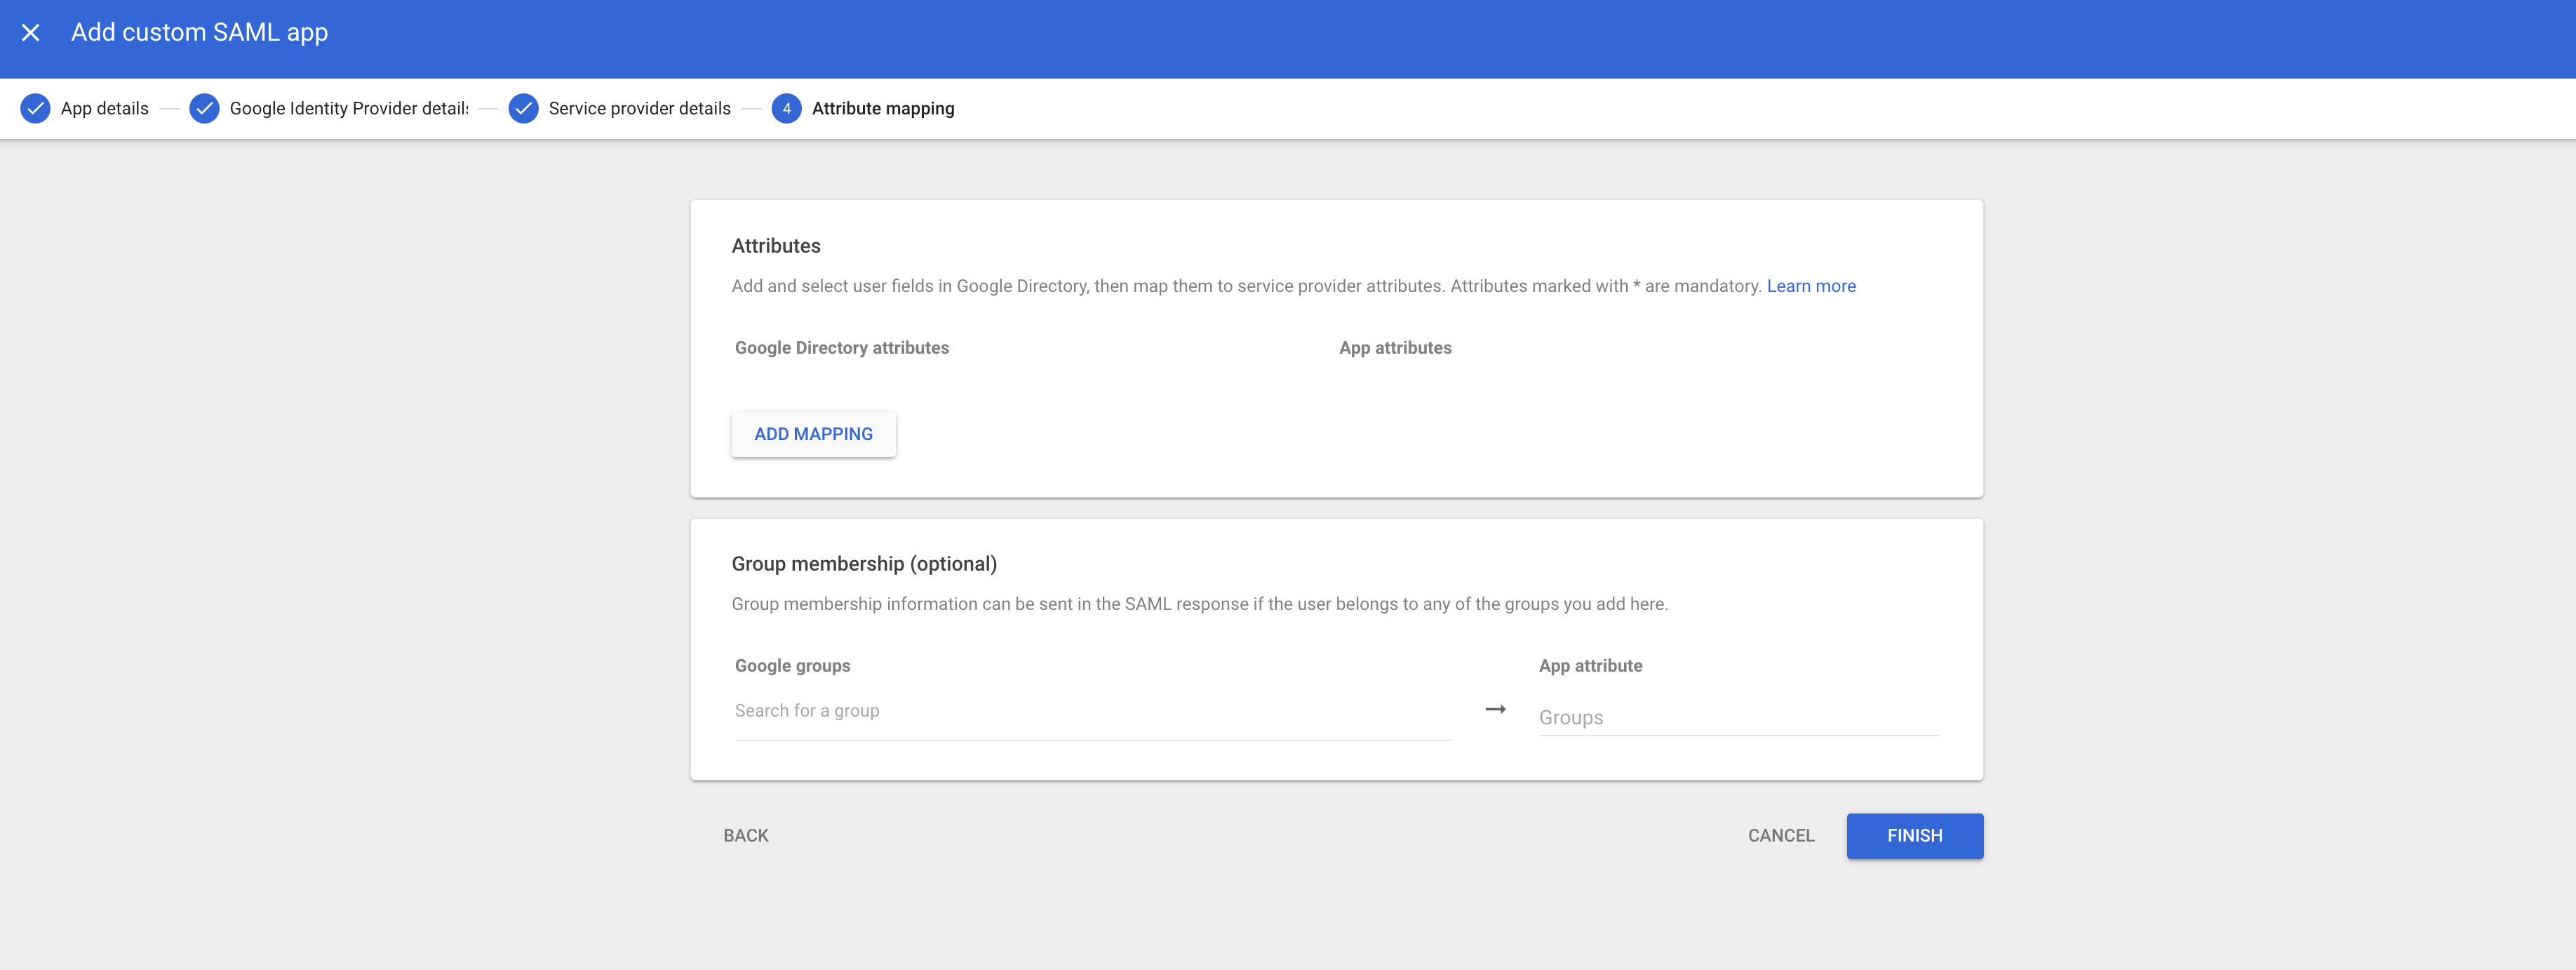Click the Group membership (optional) heading

(x=863, y=564)
